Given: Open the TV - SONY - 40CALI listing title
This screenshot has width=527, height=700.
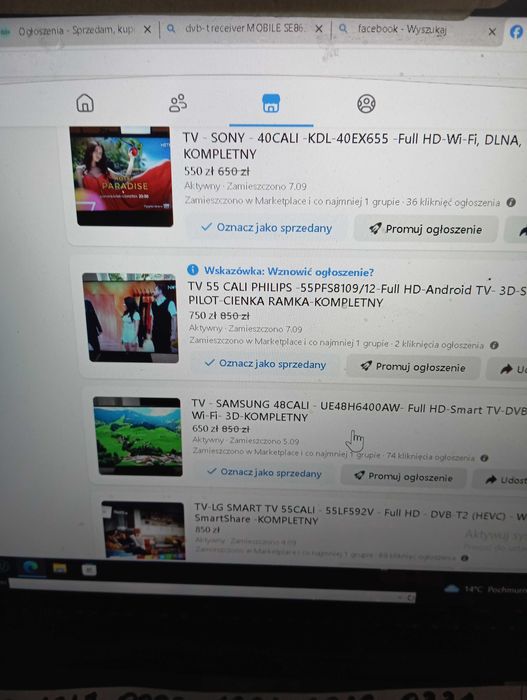Looking at the screenshot, I should pyautogui.click(x=352, y=146).
